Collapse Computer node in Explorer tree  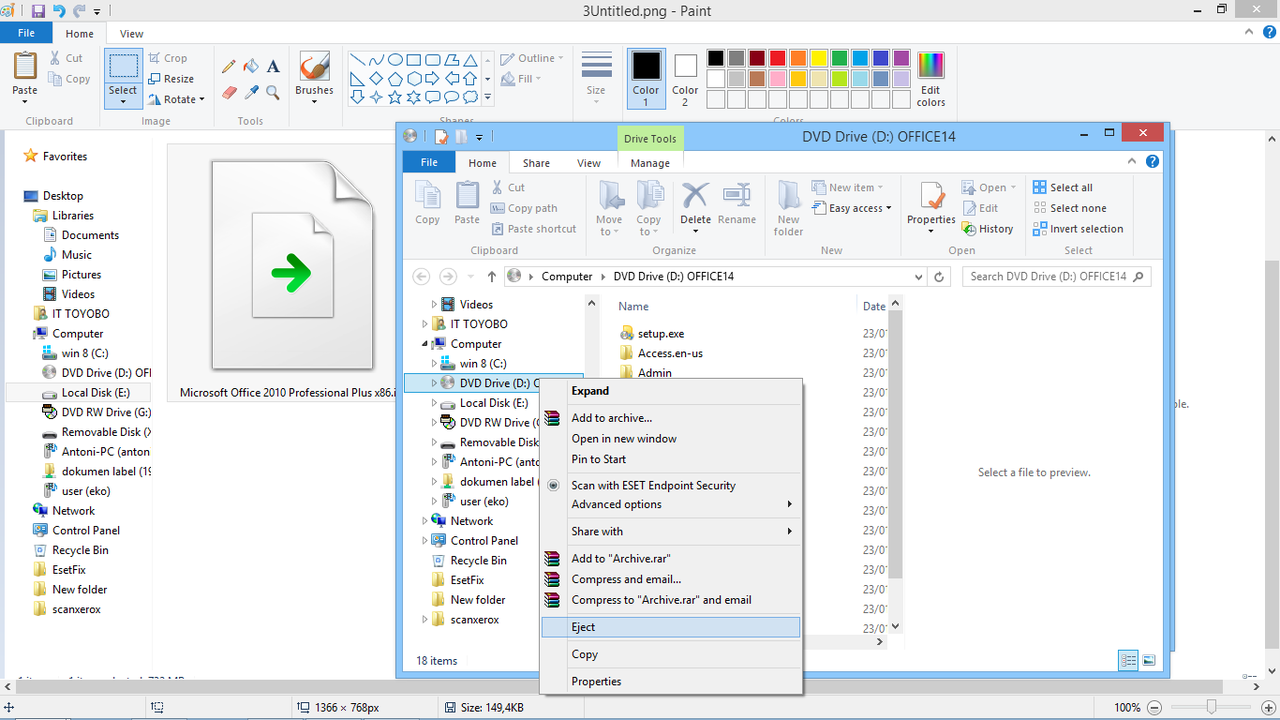point(425,344)
